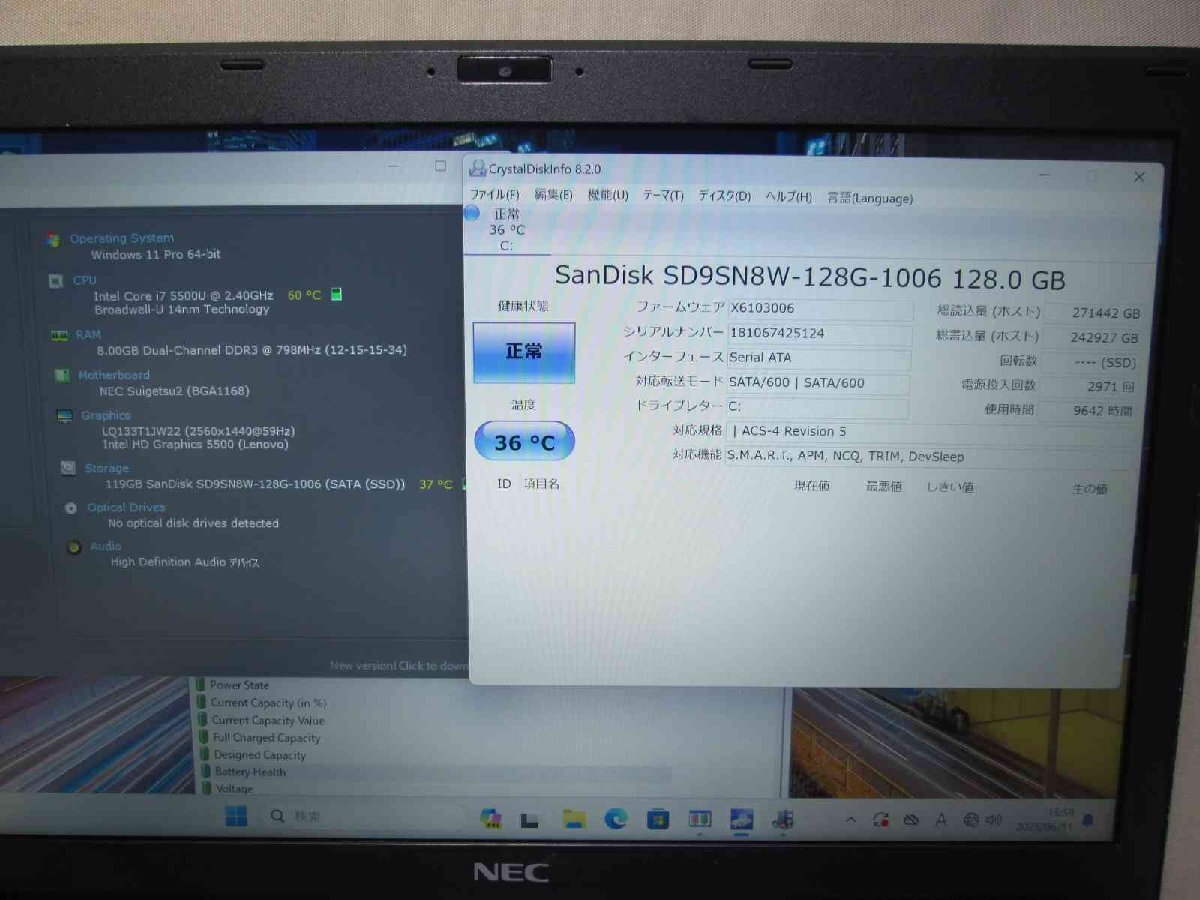Open the 言語(Language) menu in CrystalDiskInfo
This screenshot has height=900, width=1200.
(x=870, y=198)
